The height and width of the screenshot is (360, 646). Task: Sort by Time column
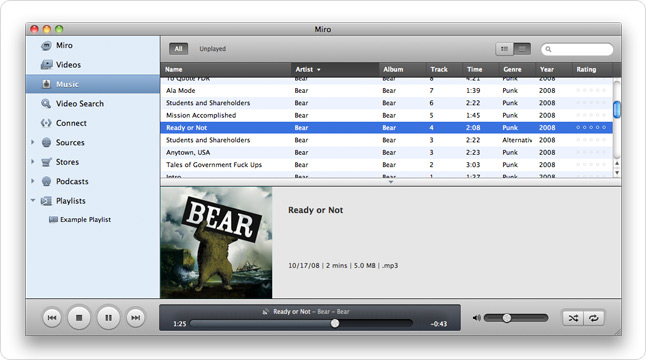coord(480,69)
